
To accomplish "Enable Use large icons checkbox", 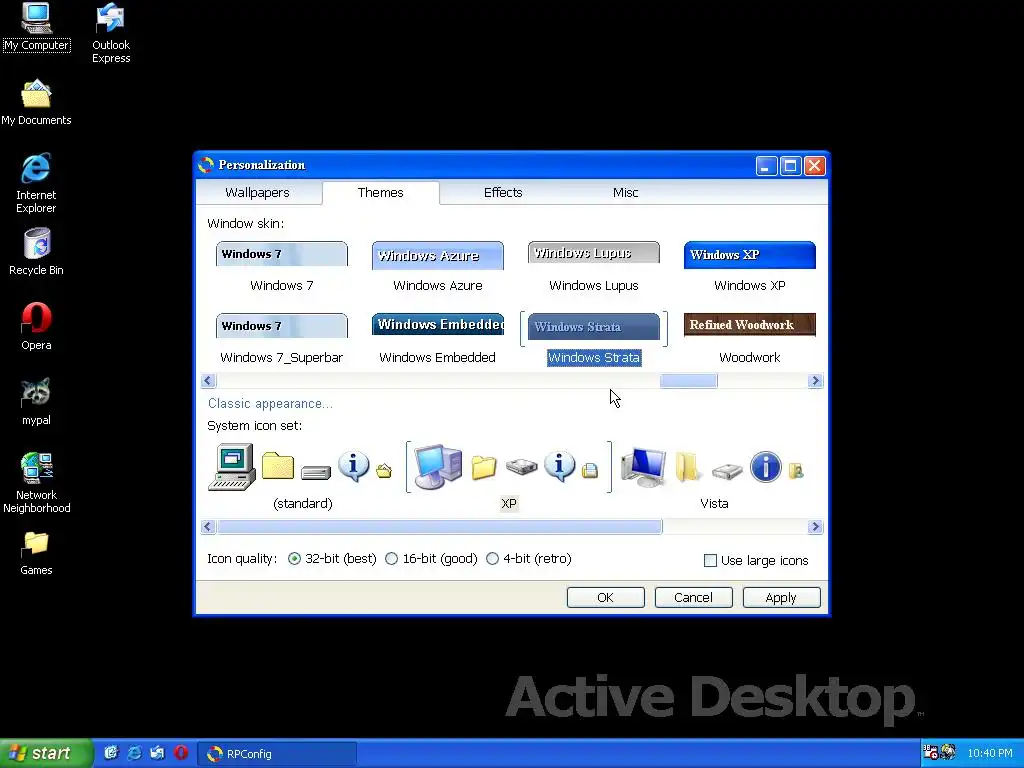I will 756,560.
